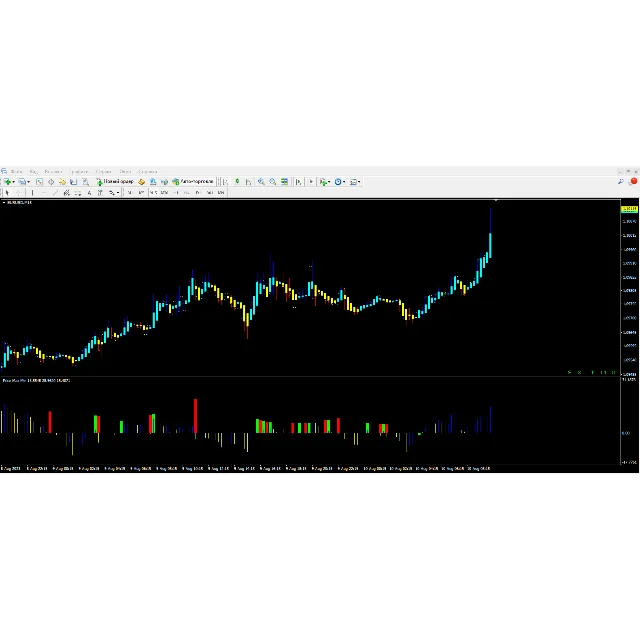
Task: Toggle the Data Window icon
Action: (51, 182)
